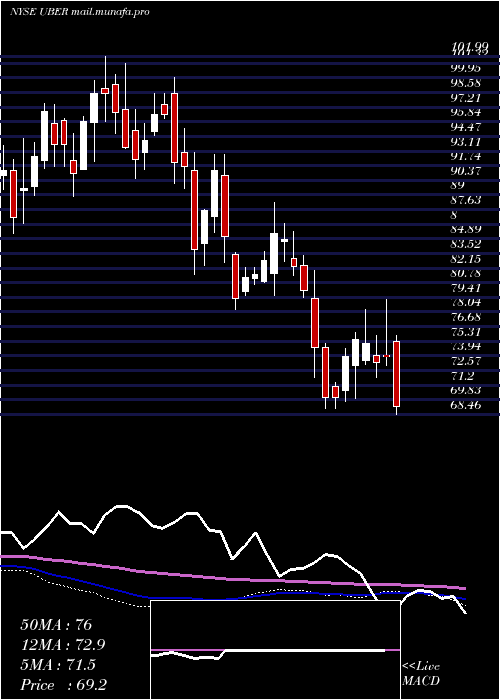Click the NYSE UBER mail.munafa.pro title text
Image resolution: width=500 pixels, height=700 pixels.
coord(79,12)
